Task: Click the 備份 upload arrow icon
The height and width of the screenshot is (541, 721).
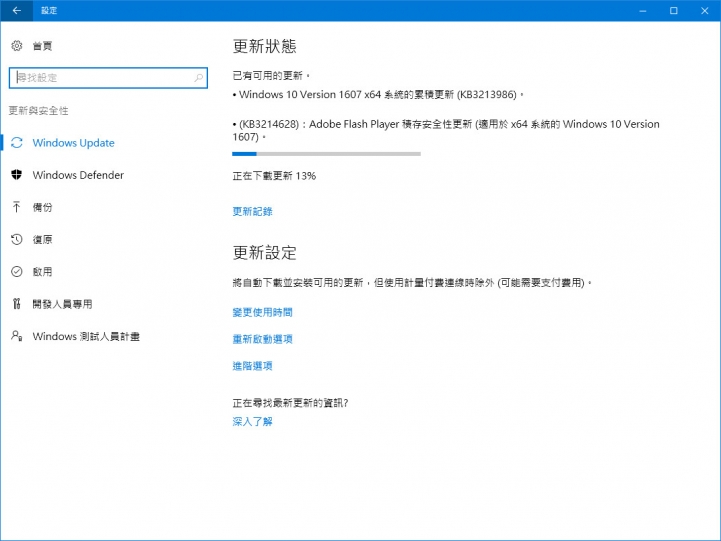Action: (x=17, y=207)
